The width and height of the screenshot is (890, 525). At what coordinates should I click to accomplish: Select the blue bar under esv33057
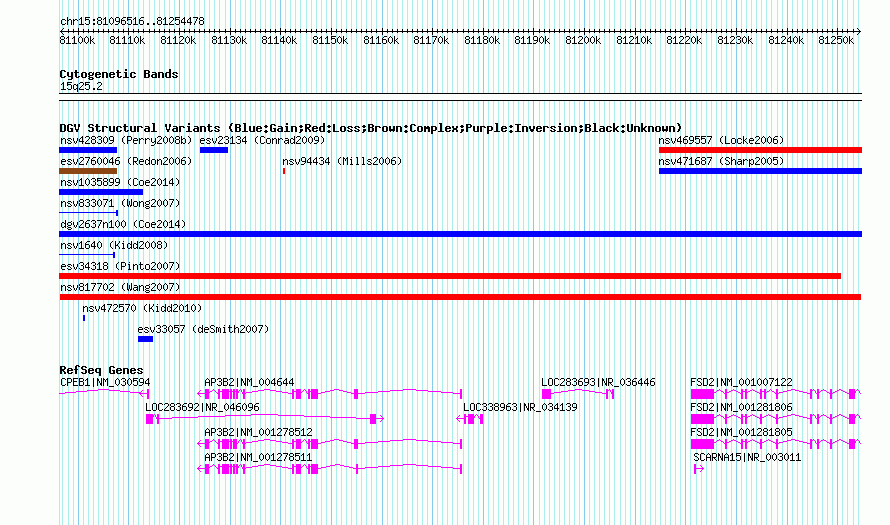pos(145,339)
